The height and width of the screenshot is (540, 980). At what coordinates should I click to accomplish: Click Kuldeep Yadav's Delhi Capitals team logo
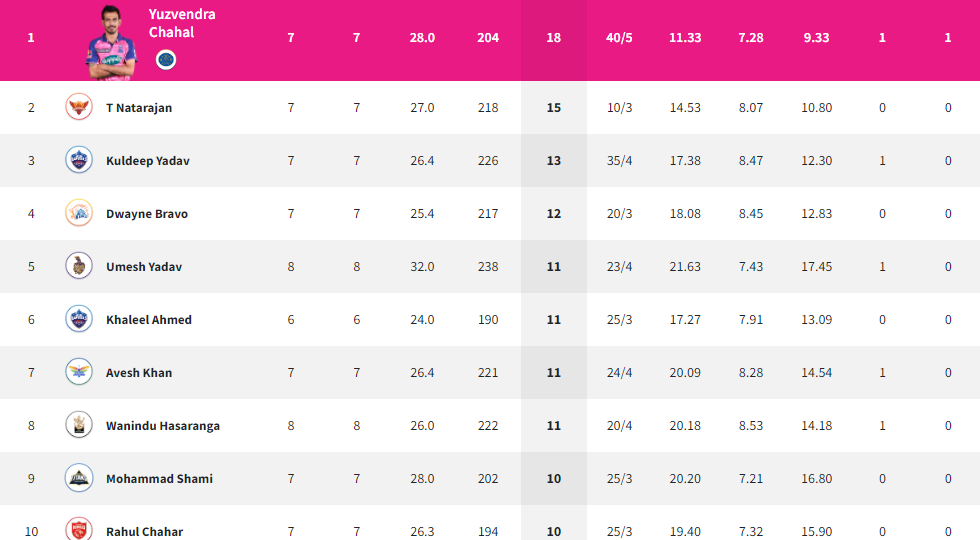[79, 160]
